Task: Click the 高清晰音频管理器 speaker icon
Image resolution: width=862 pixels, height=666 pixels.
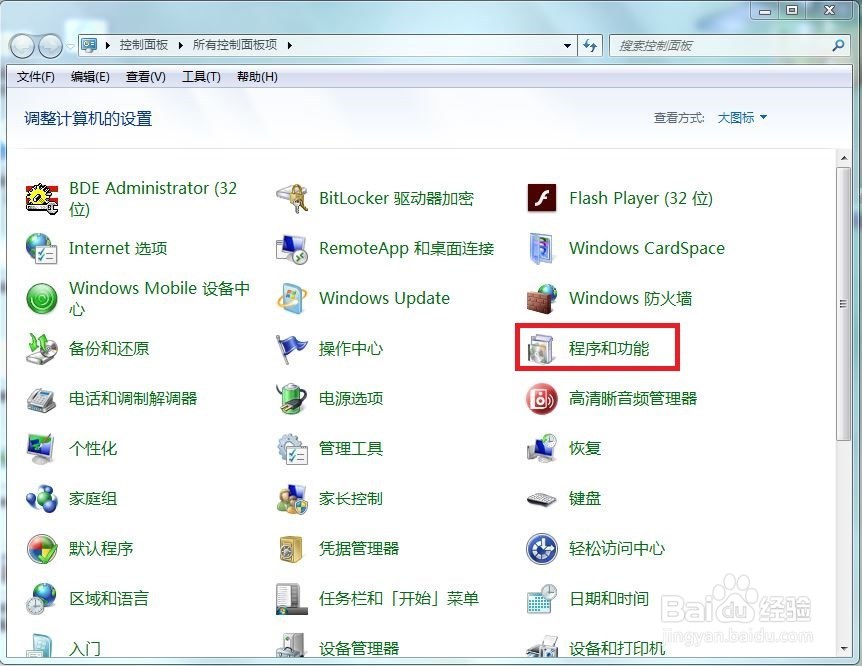Action: point(542,399)
